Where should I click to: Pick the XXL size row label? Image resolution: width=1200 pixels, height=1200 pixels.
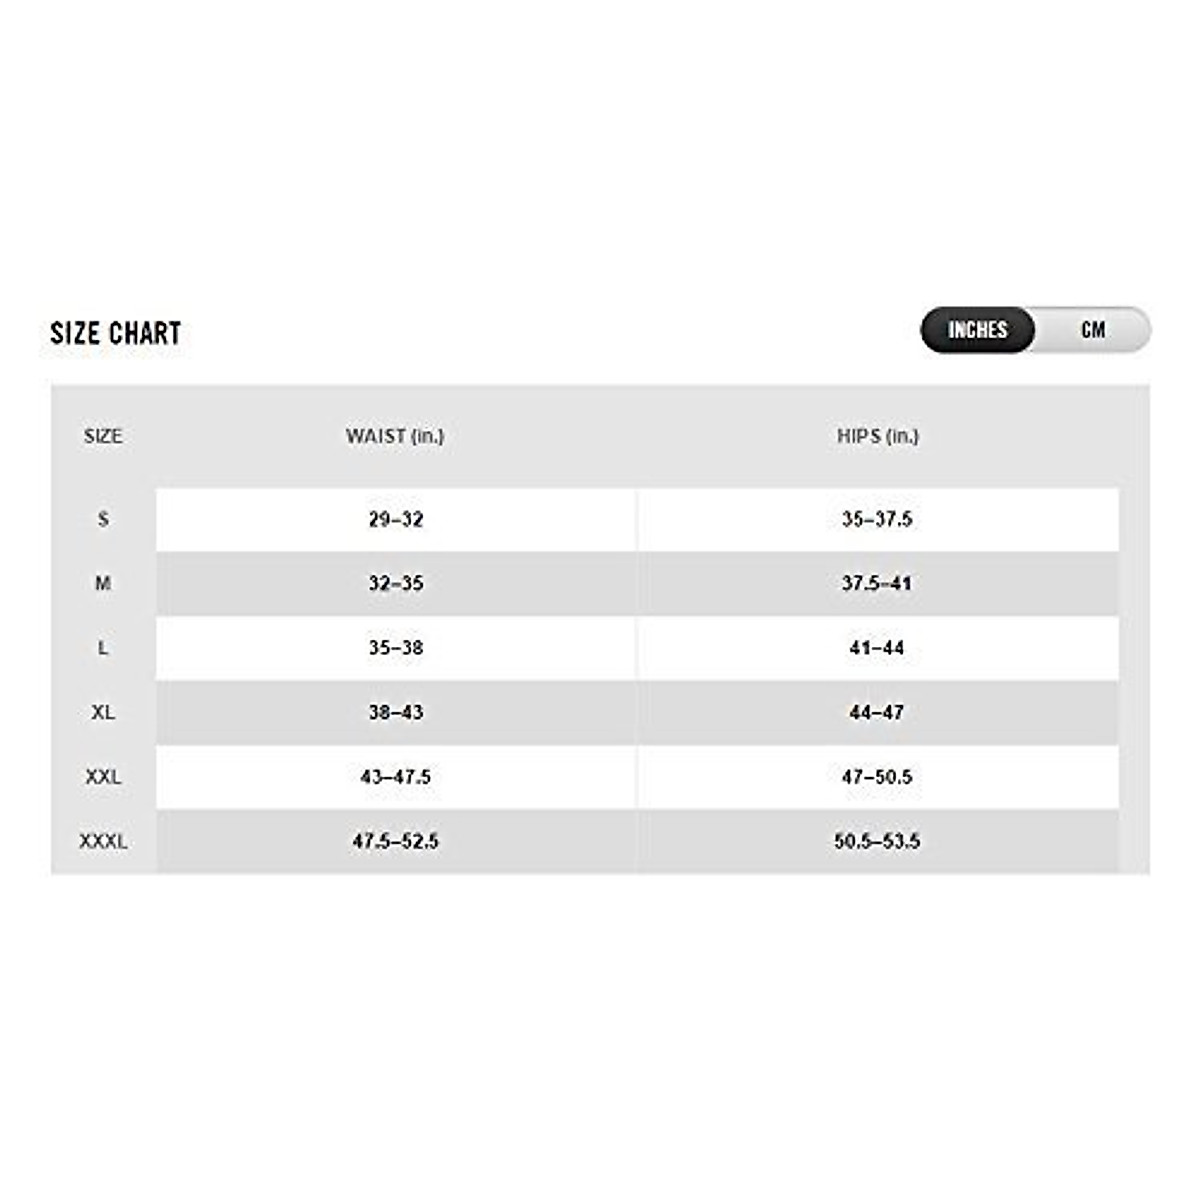click(x=103, y=776)
